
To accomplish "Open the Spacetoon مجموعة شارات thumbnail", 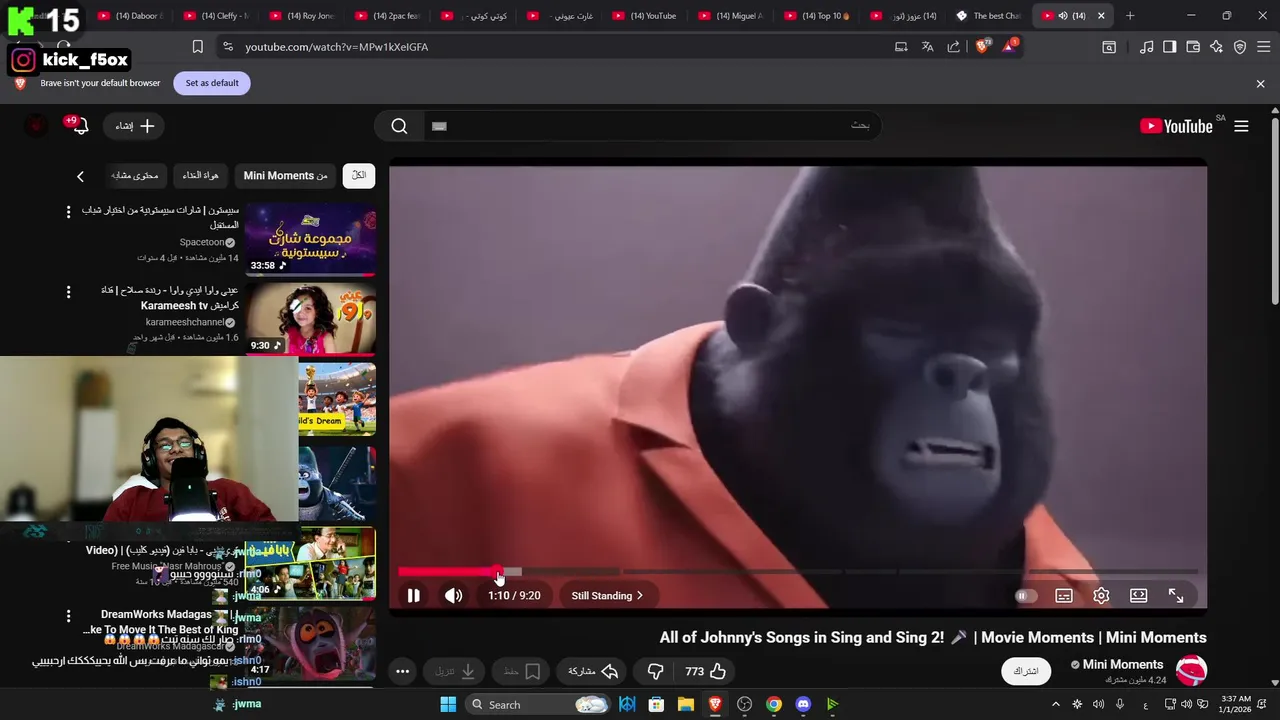I will [x=311, y=240].
